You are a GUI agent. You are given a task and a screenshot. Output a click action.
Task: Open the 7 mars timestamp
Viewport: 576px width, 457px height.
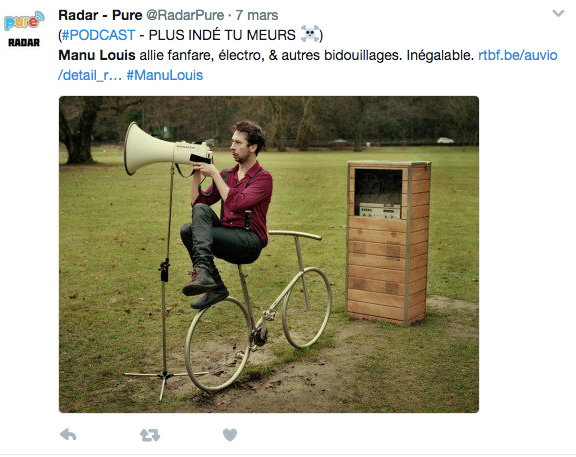257,15
